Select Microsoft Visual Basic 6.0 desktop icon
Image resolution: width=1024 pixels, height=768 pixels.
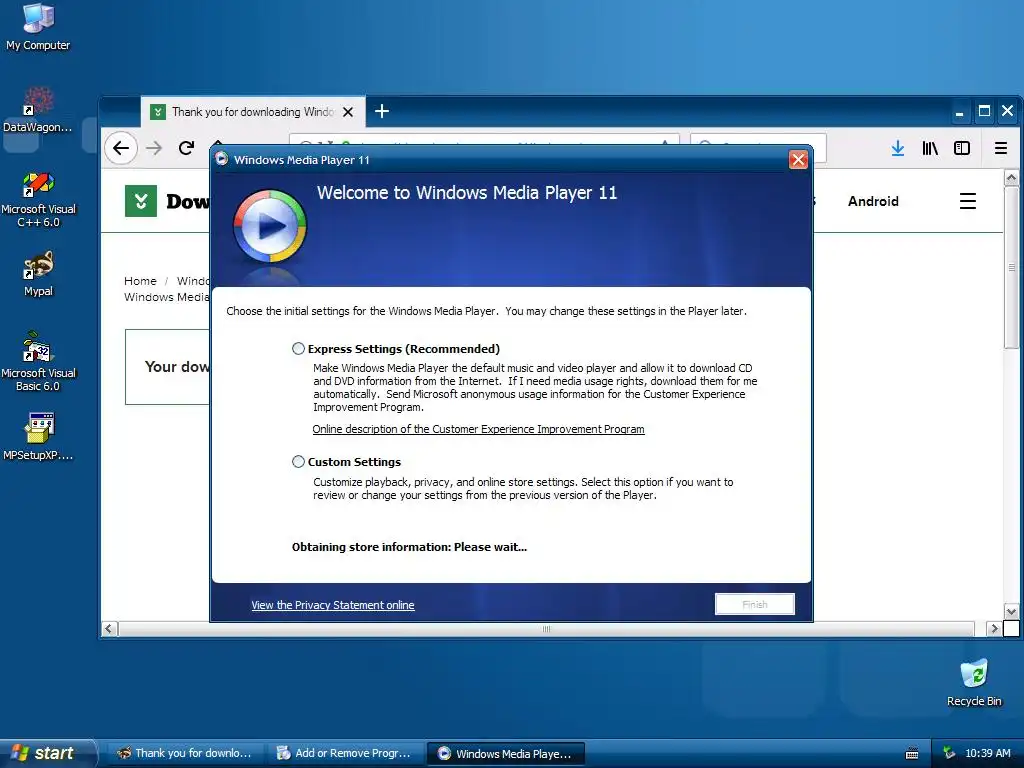(38, 361)
